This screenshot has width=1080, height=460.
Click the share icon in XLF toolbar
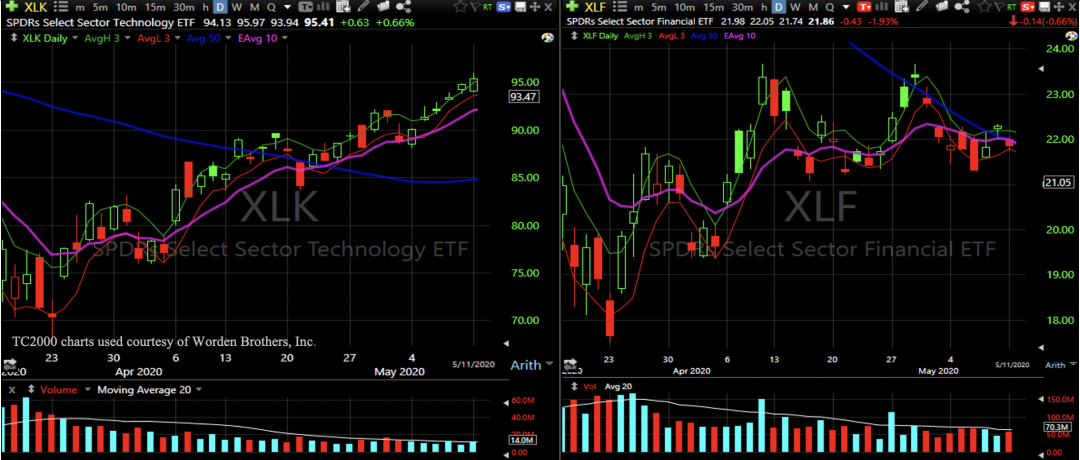coord(962,7)
